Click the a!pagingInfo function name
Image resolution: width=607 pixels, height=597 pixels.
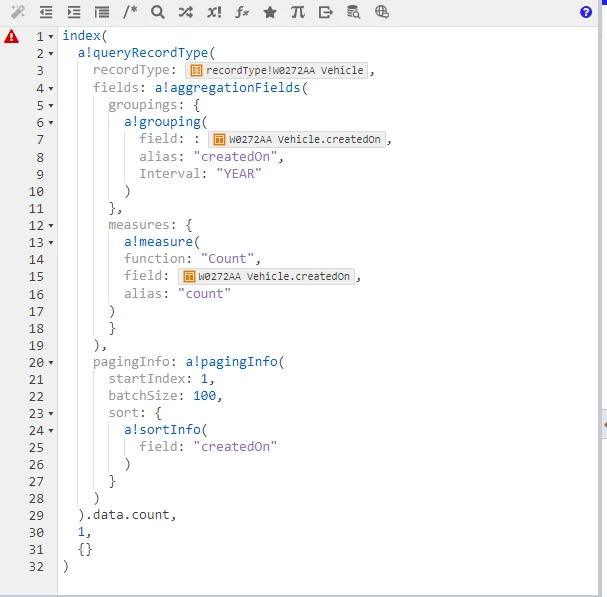231,362
